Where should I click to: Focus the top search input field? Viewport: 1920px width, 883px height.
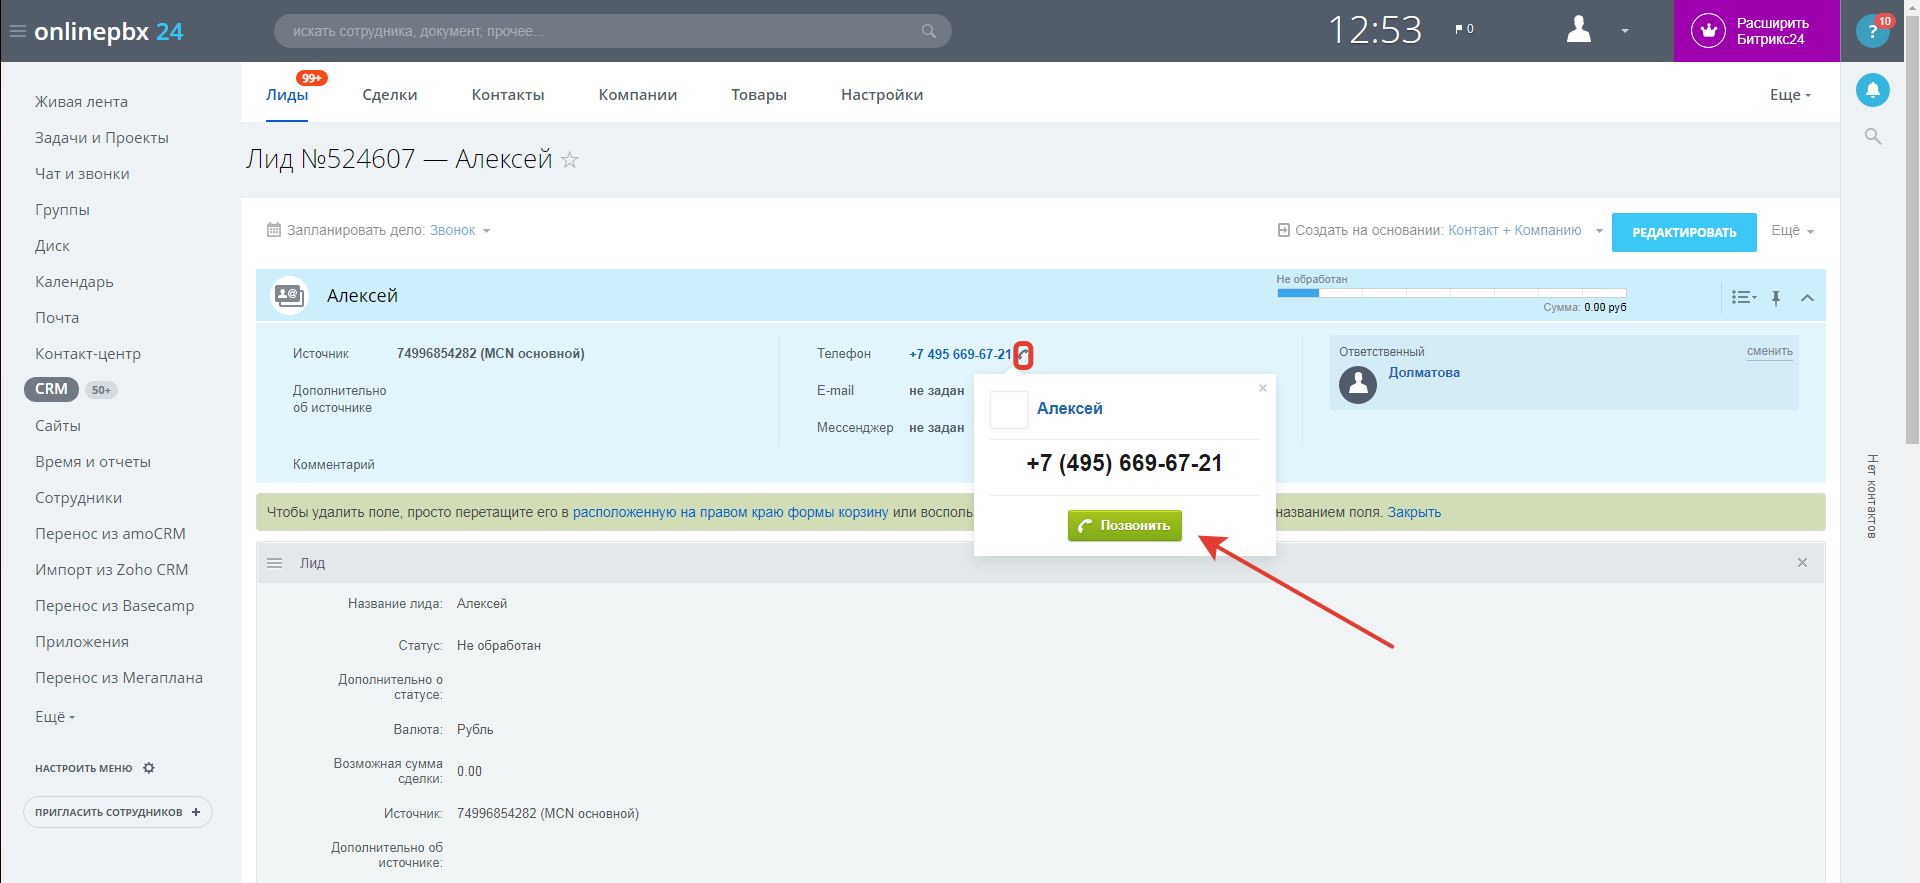(612, 31)
